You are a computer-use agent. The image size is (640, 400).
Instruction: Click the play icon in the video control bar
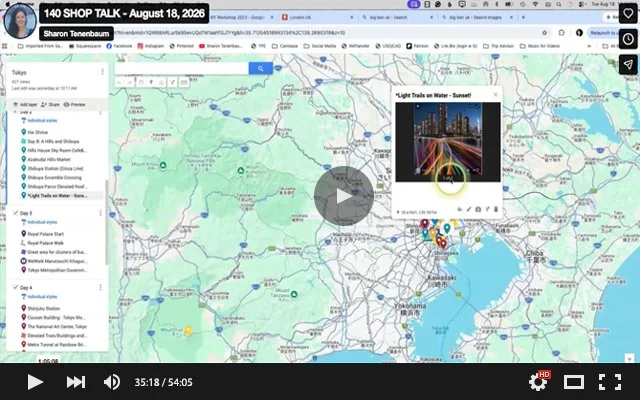click(35, 382)
